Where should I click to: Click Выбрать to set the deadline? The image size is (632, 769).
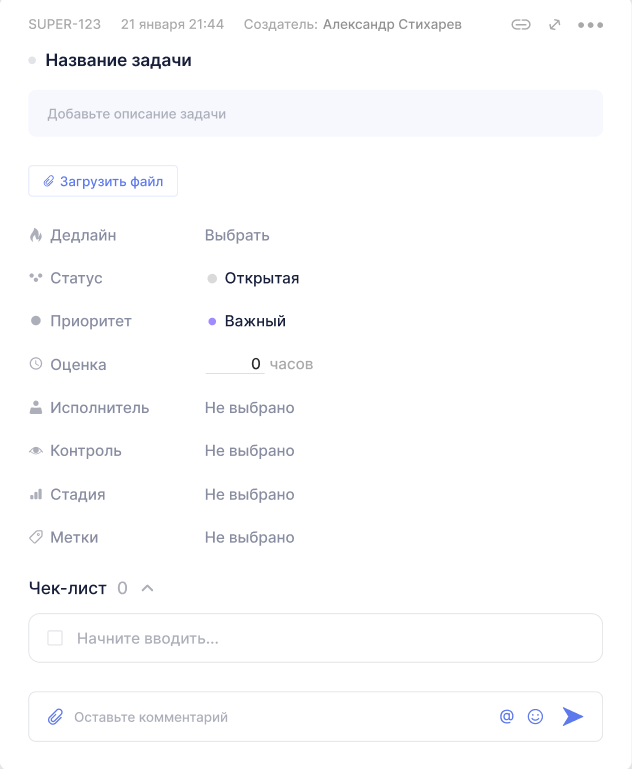tap(237, 236)
